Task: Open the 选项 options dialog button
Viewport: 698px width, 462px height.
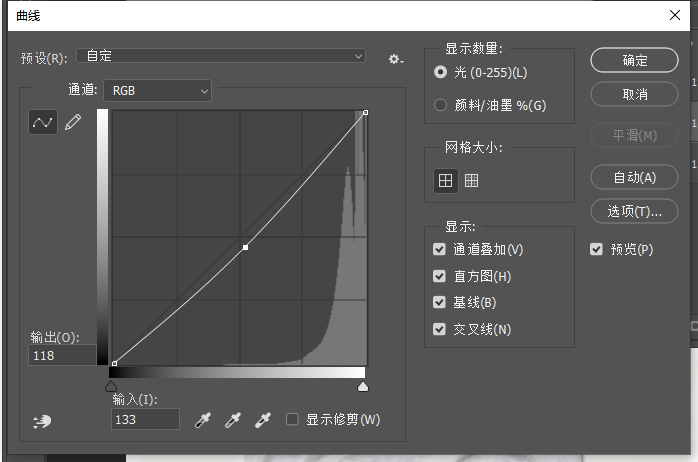Action: point(634,211)
